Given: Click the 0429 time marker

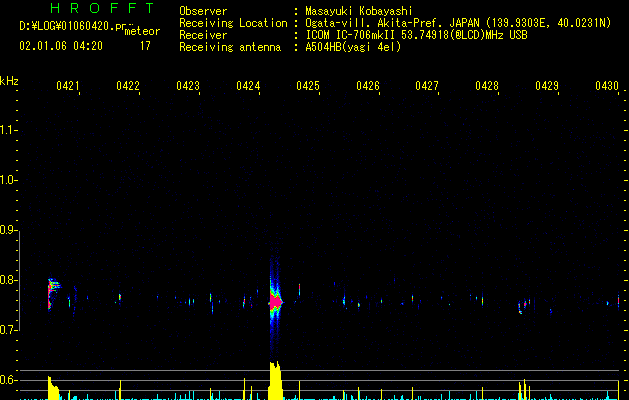Looking at the screenshot, I should pos(547,86).
